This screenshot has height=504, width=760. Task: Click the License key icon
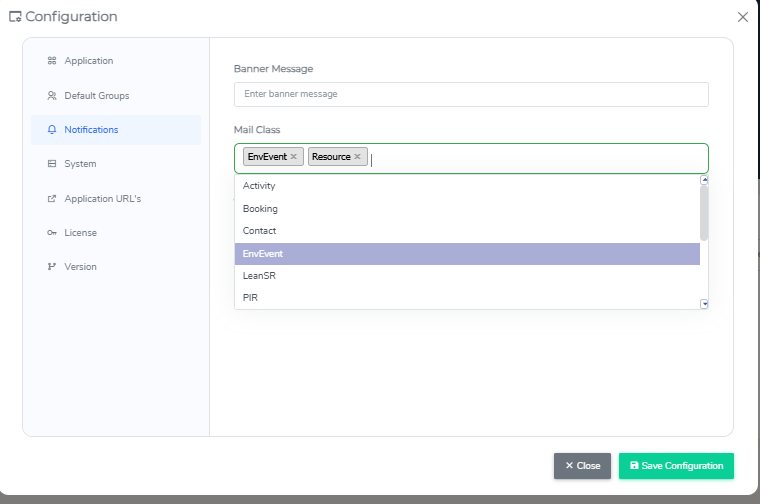coord(52,233)
